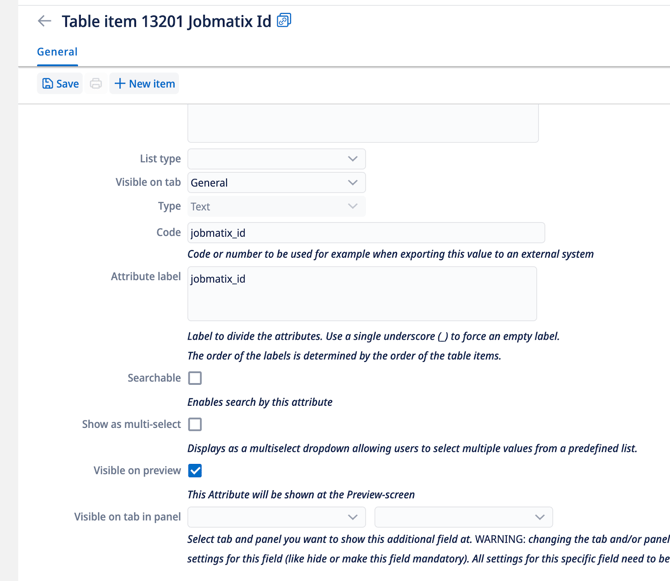This screenshot has width=670, height=581.
Task: Click the Searchable label text
Action: click(154, 378)
